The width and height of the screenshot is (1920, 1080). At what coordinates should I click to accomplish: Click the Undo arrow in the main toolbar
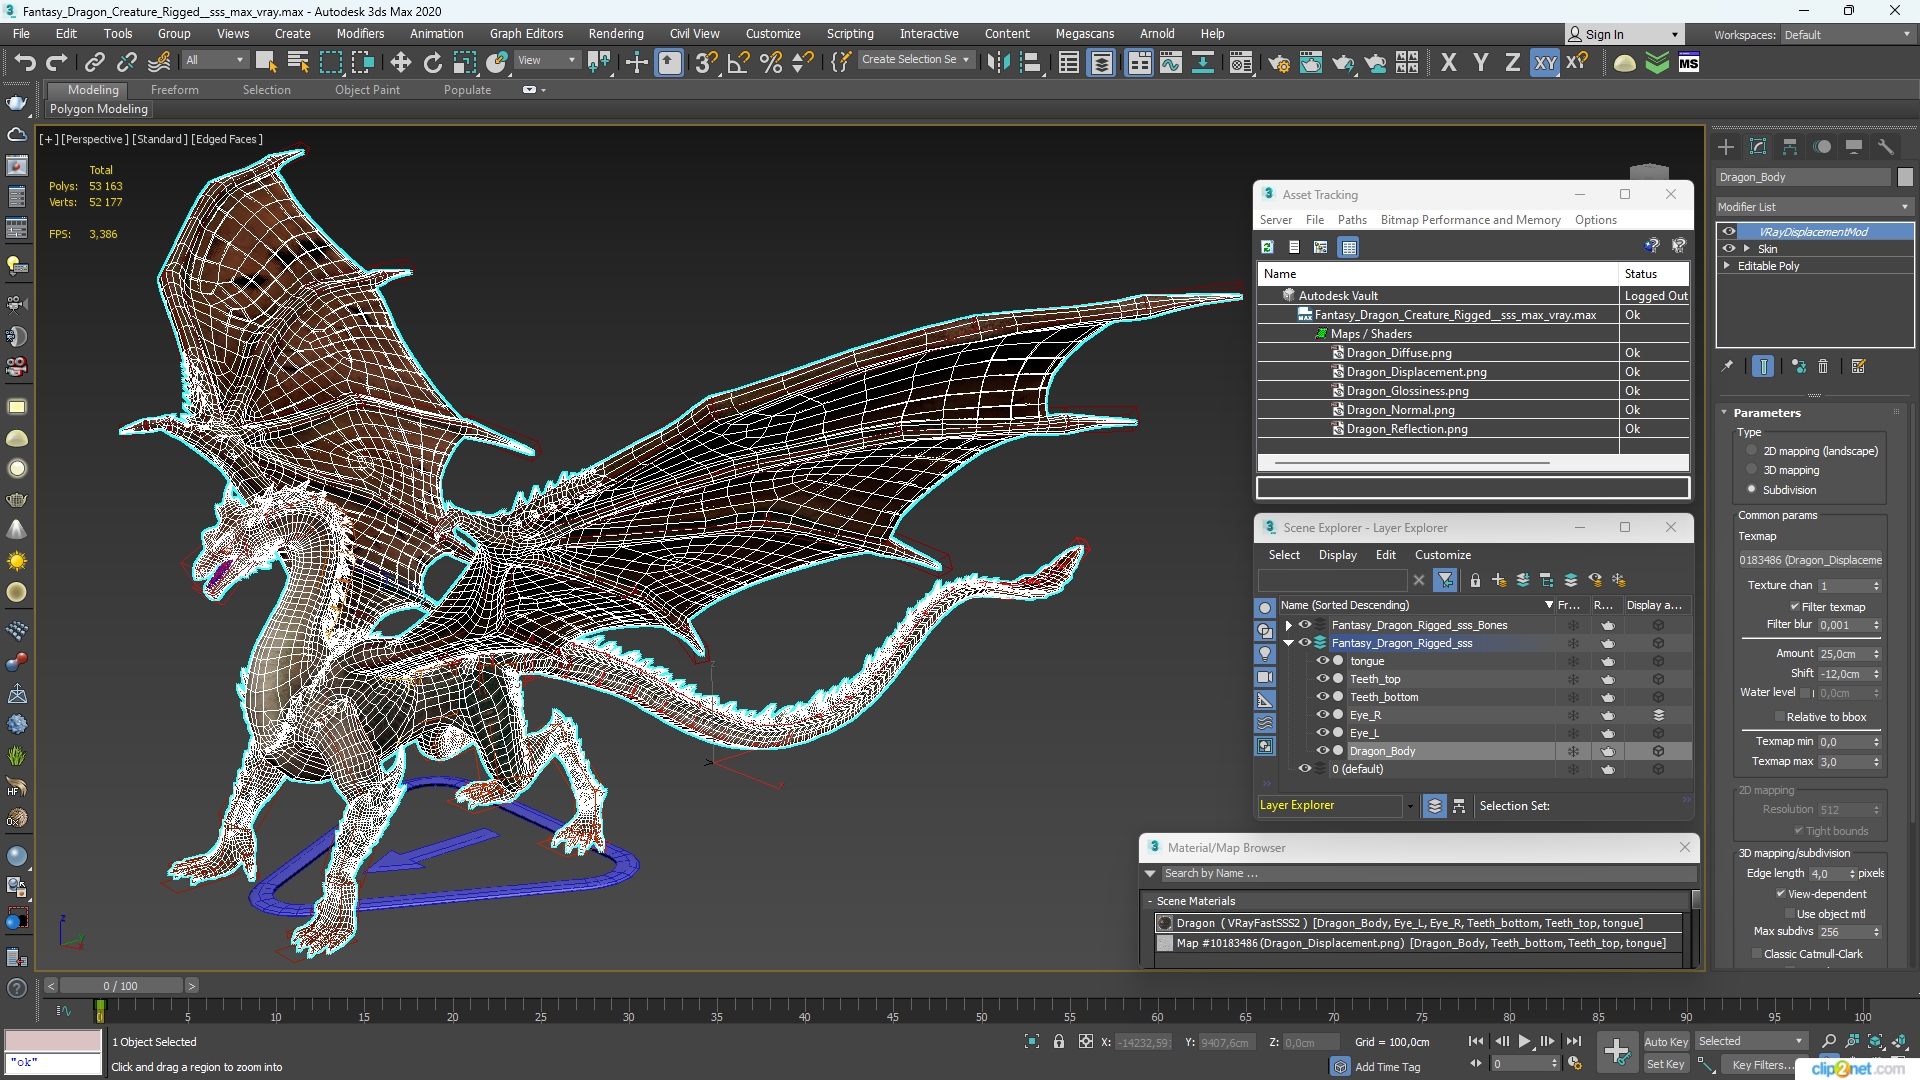pos(25,62)
